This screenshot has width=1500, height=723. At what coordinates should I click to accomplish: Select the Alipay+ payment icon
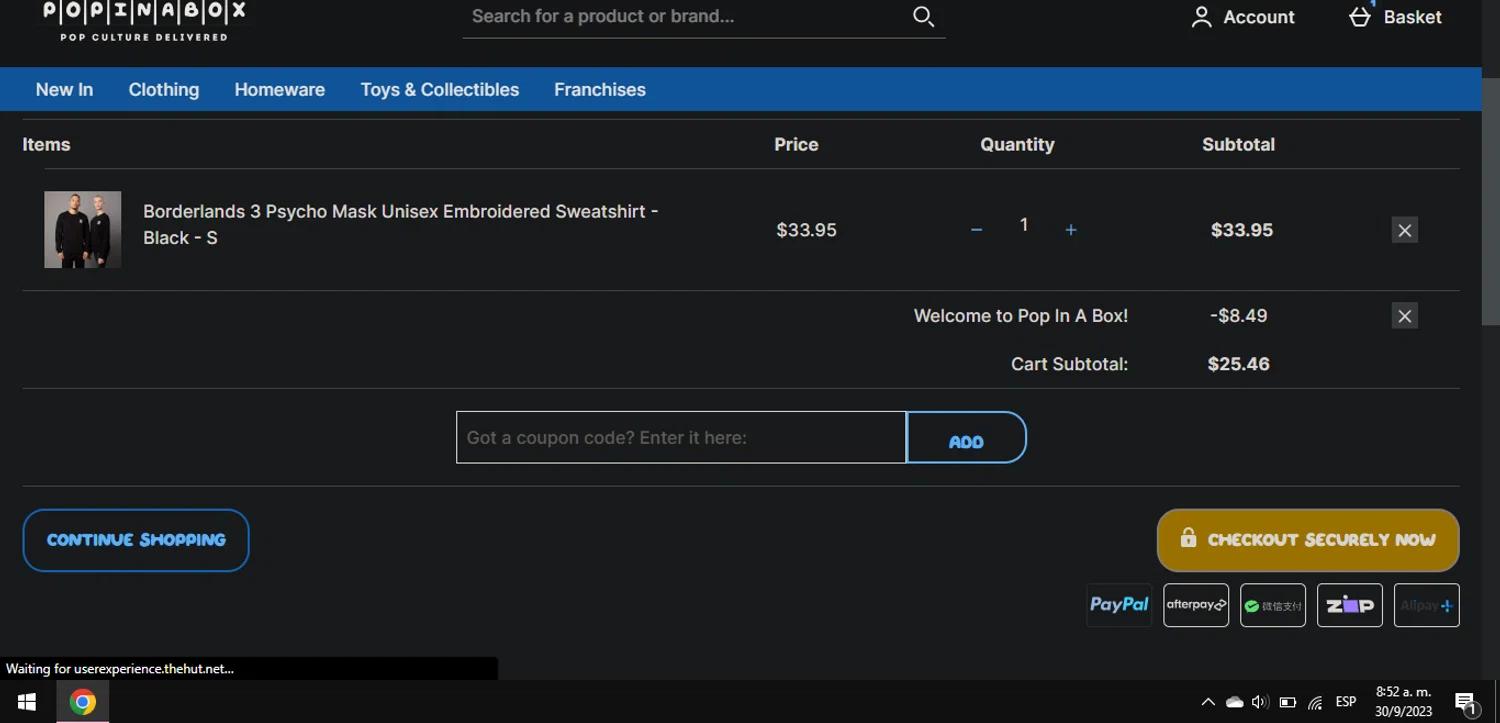(x=1427, y=605)
